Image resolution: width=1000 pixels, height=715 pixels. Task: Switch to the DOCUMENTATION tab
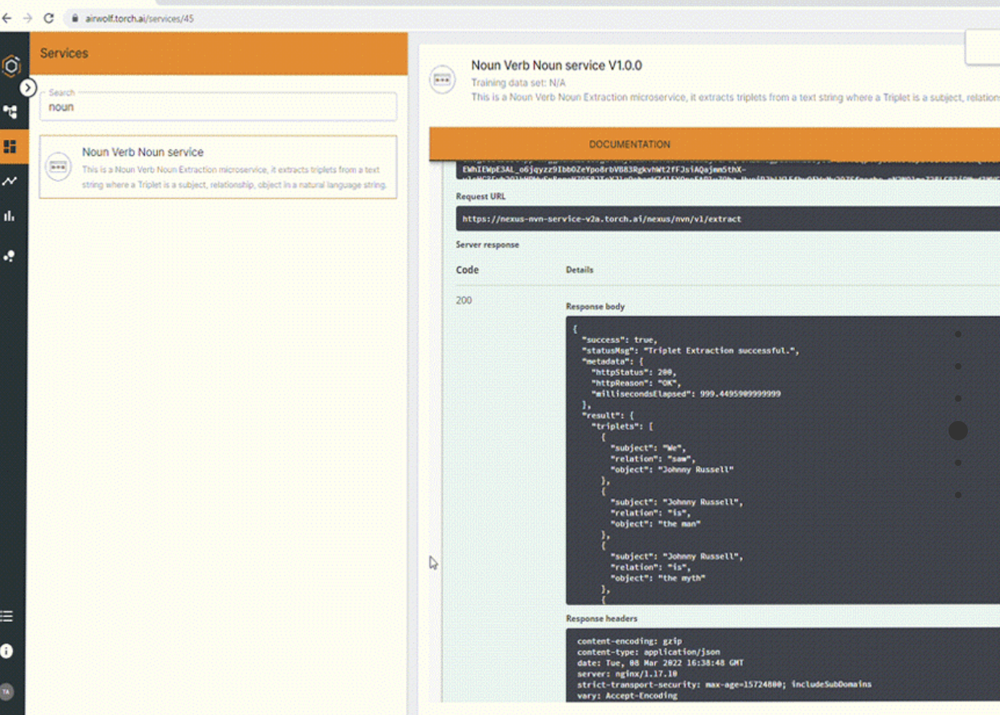629,144
